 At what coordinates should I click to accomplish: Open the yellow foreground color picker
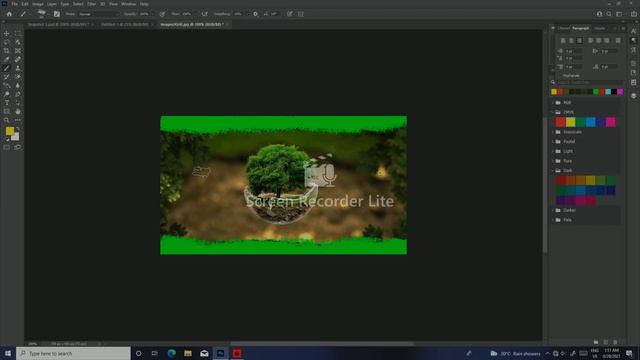pos(10,131)
